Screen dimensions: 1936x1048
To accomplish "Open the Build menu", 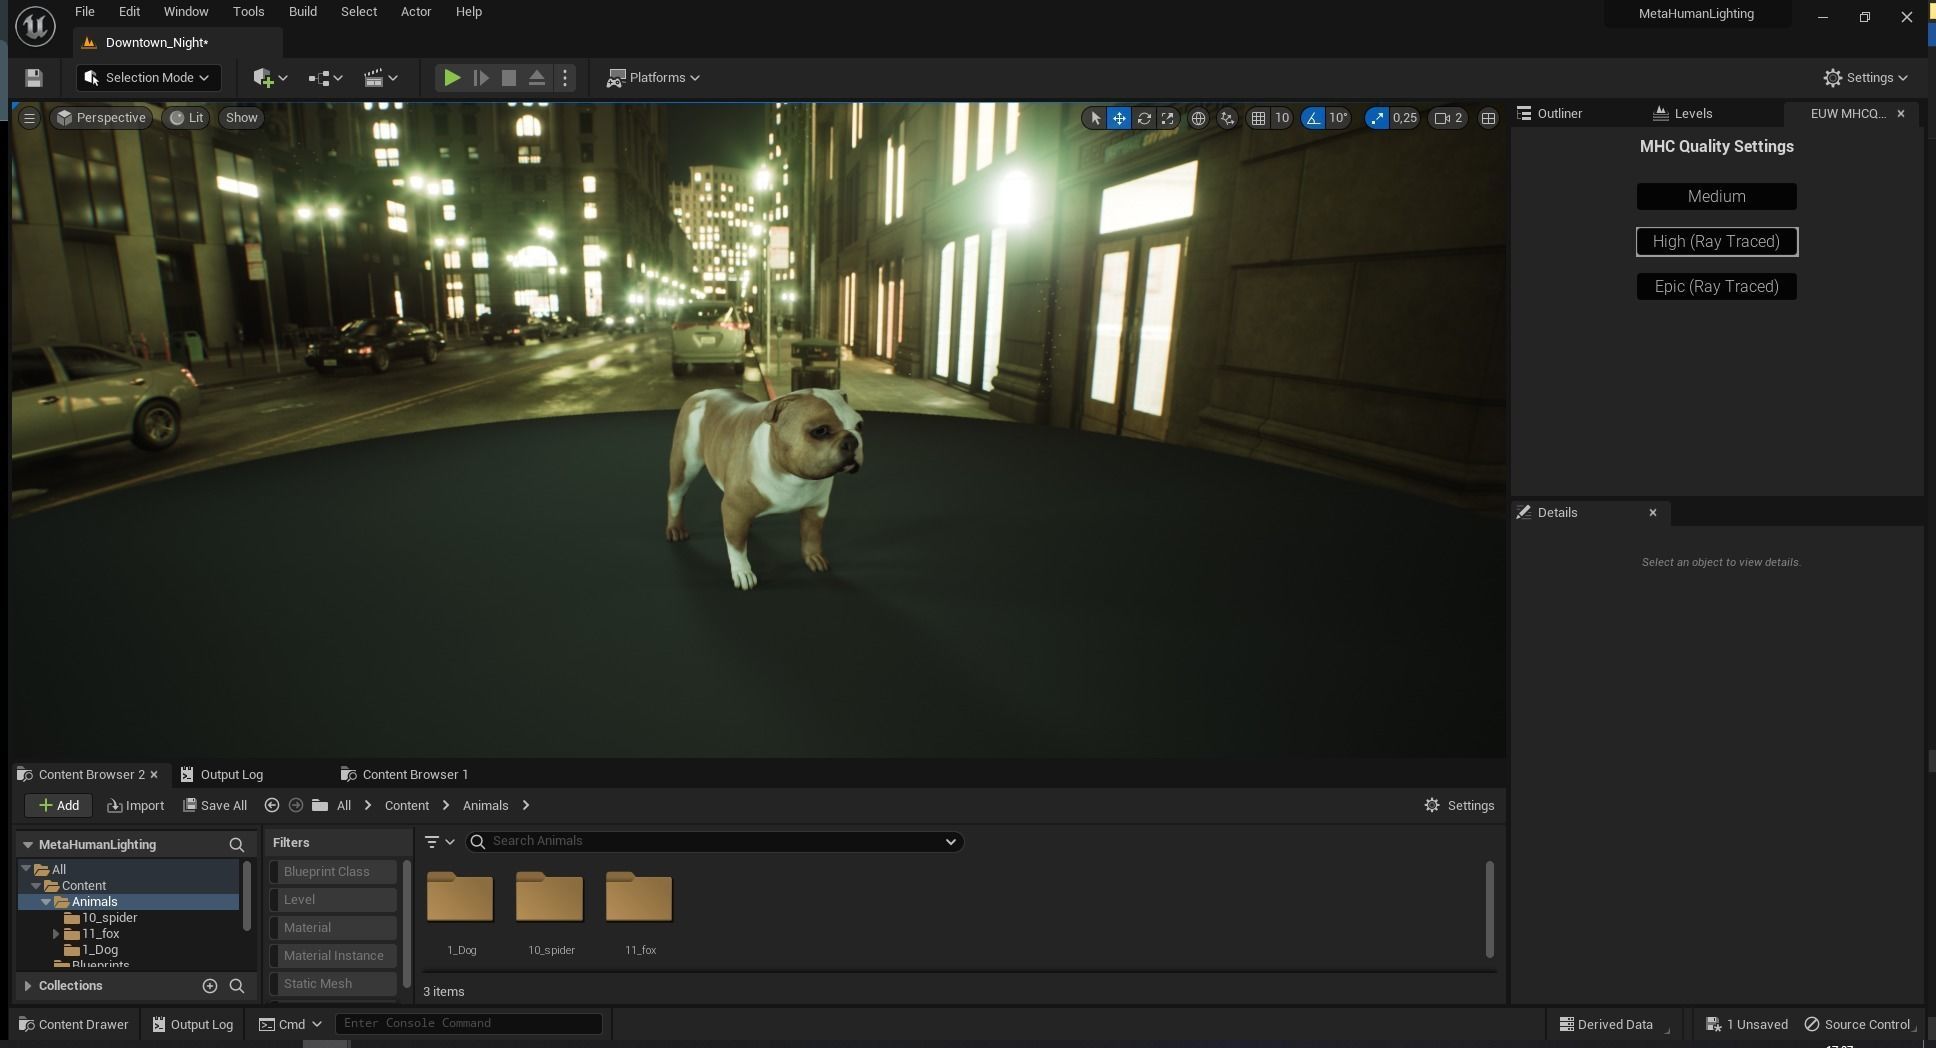I will click(303, 12).
